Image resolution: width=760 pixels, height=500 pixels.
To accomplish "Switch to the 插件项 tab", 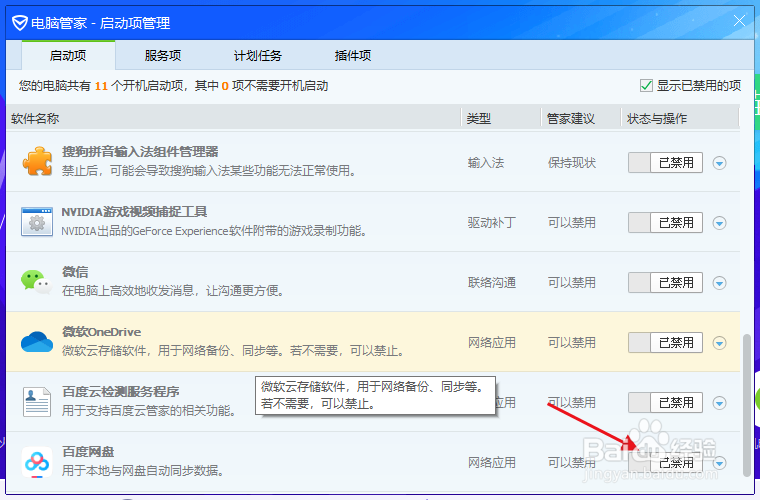I will tap(352, 55).
